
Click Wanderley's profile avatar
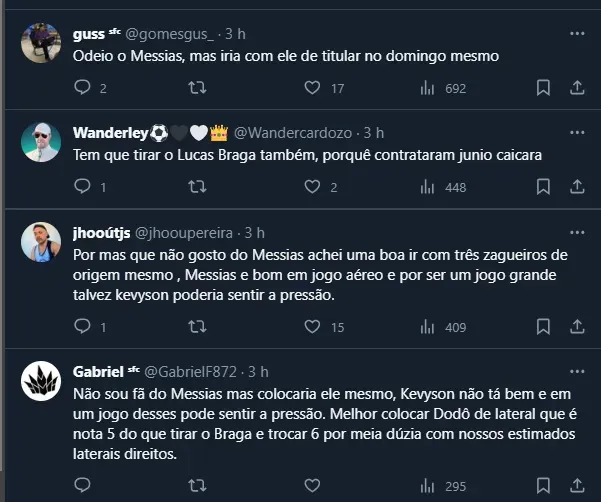(41, 143)
